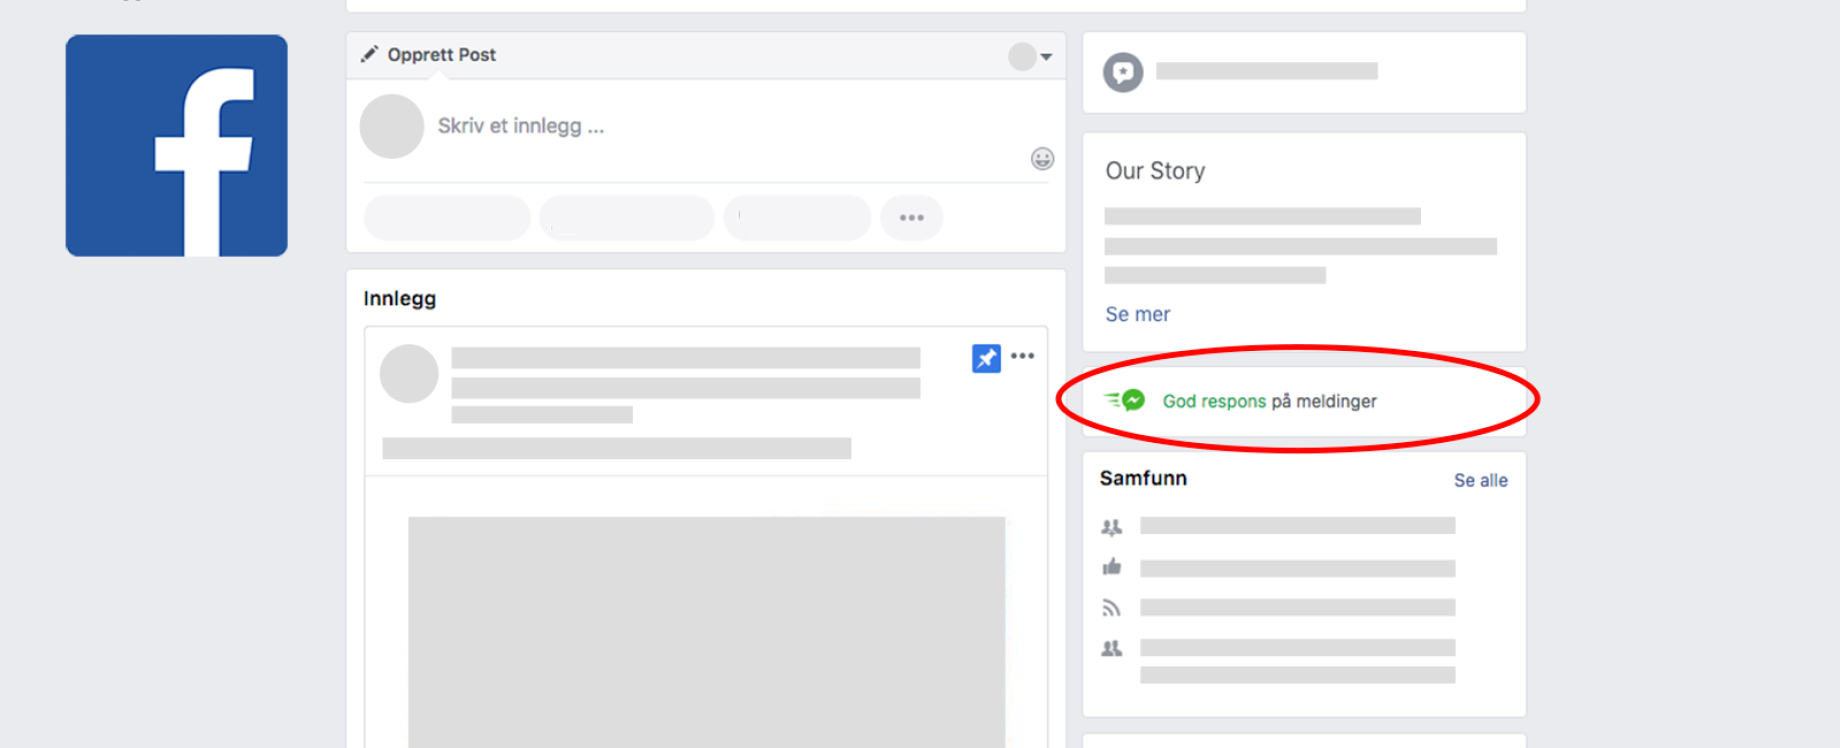The height and width of the screenshot is (748, 1840).
Task: Open the post-as profile dropdown arrow
Action: (x=1046, y=57)
